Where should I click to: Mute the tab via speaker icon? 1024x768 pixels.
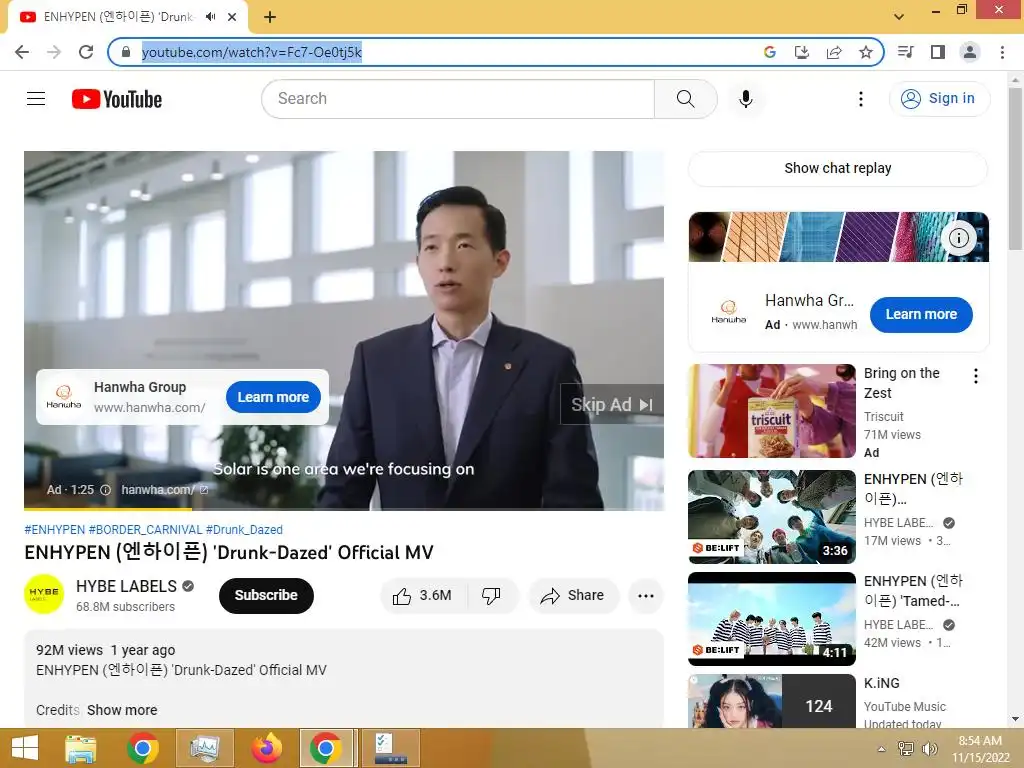point(210,17)
